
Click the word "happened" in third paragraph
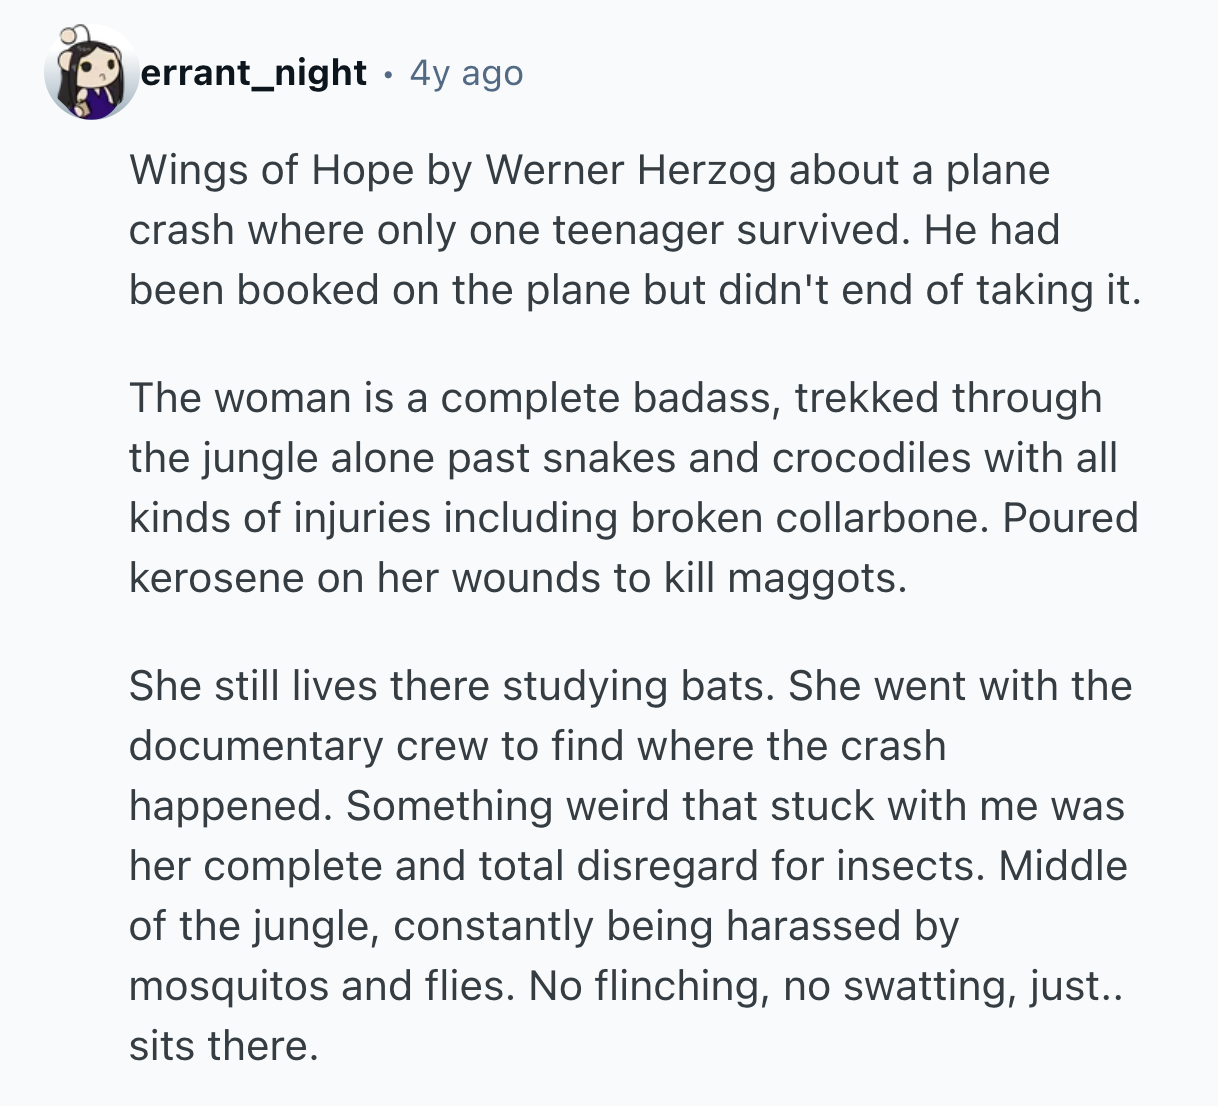pyautogui.click(x=230, y=806)
